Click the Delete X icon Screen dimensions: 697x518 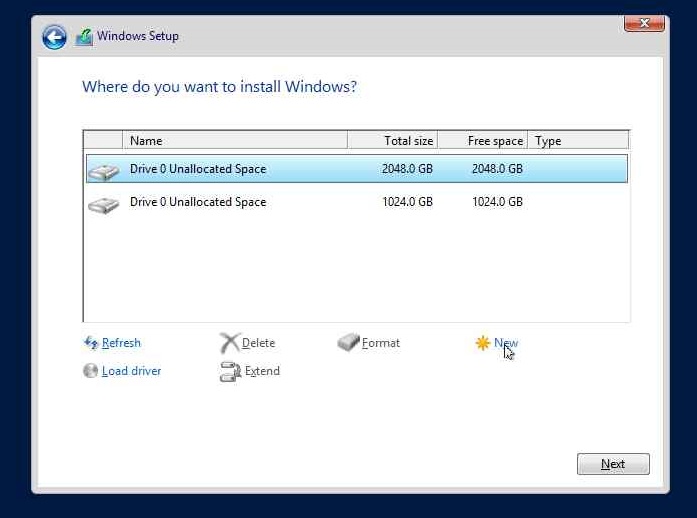(229, 343)
